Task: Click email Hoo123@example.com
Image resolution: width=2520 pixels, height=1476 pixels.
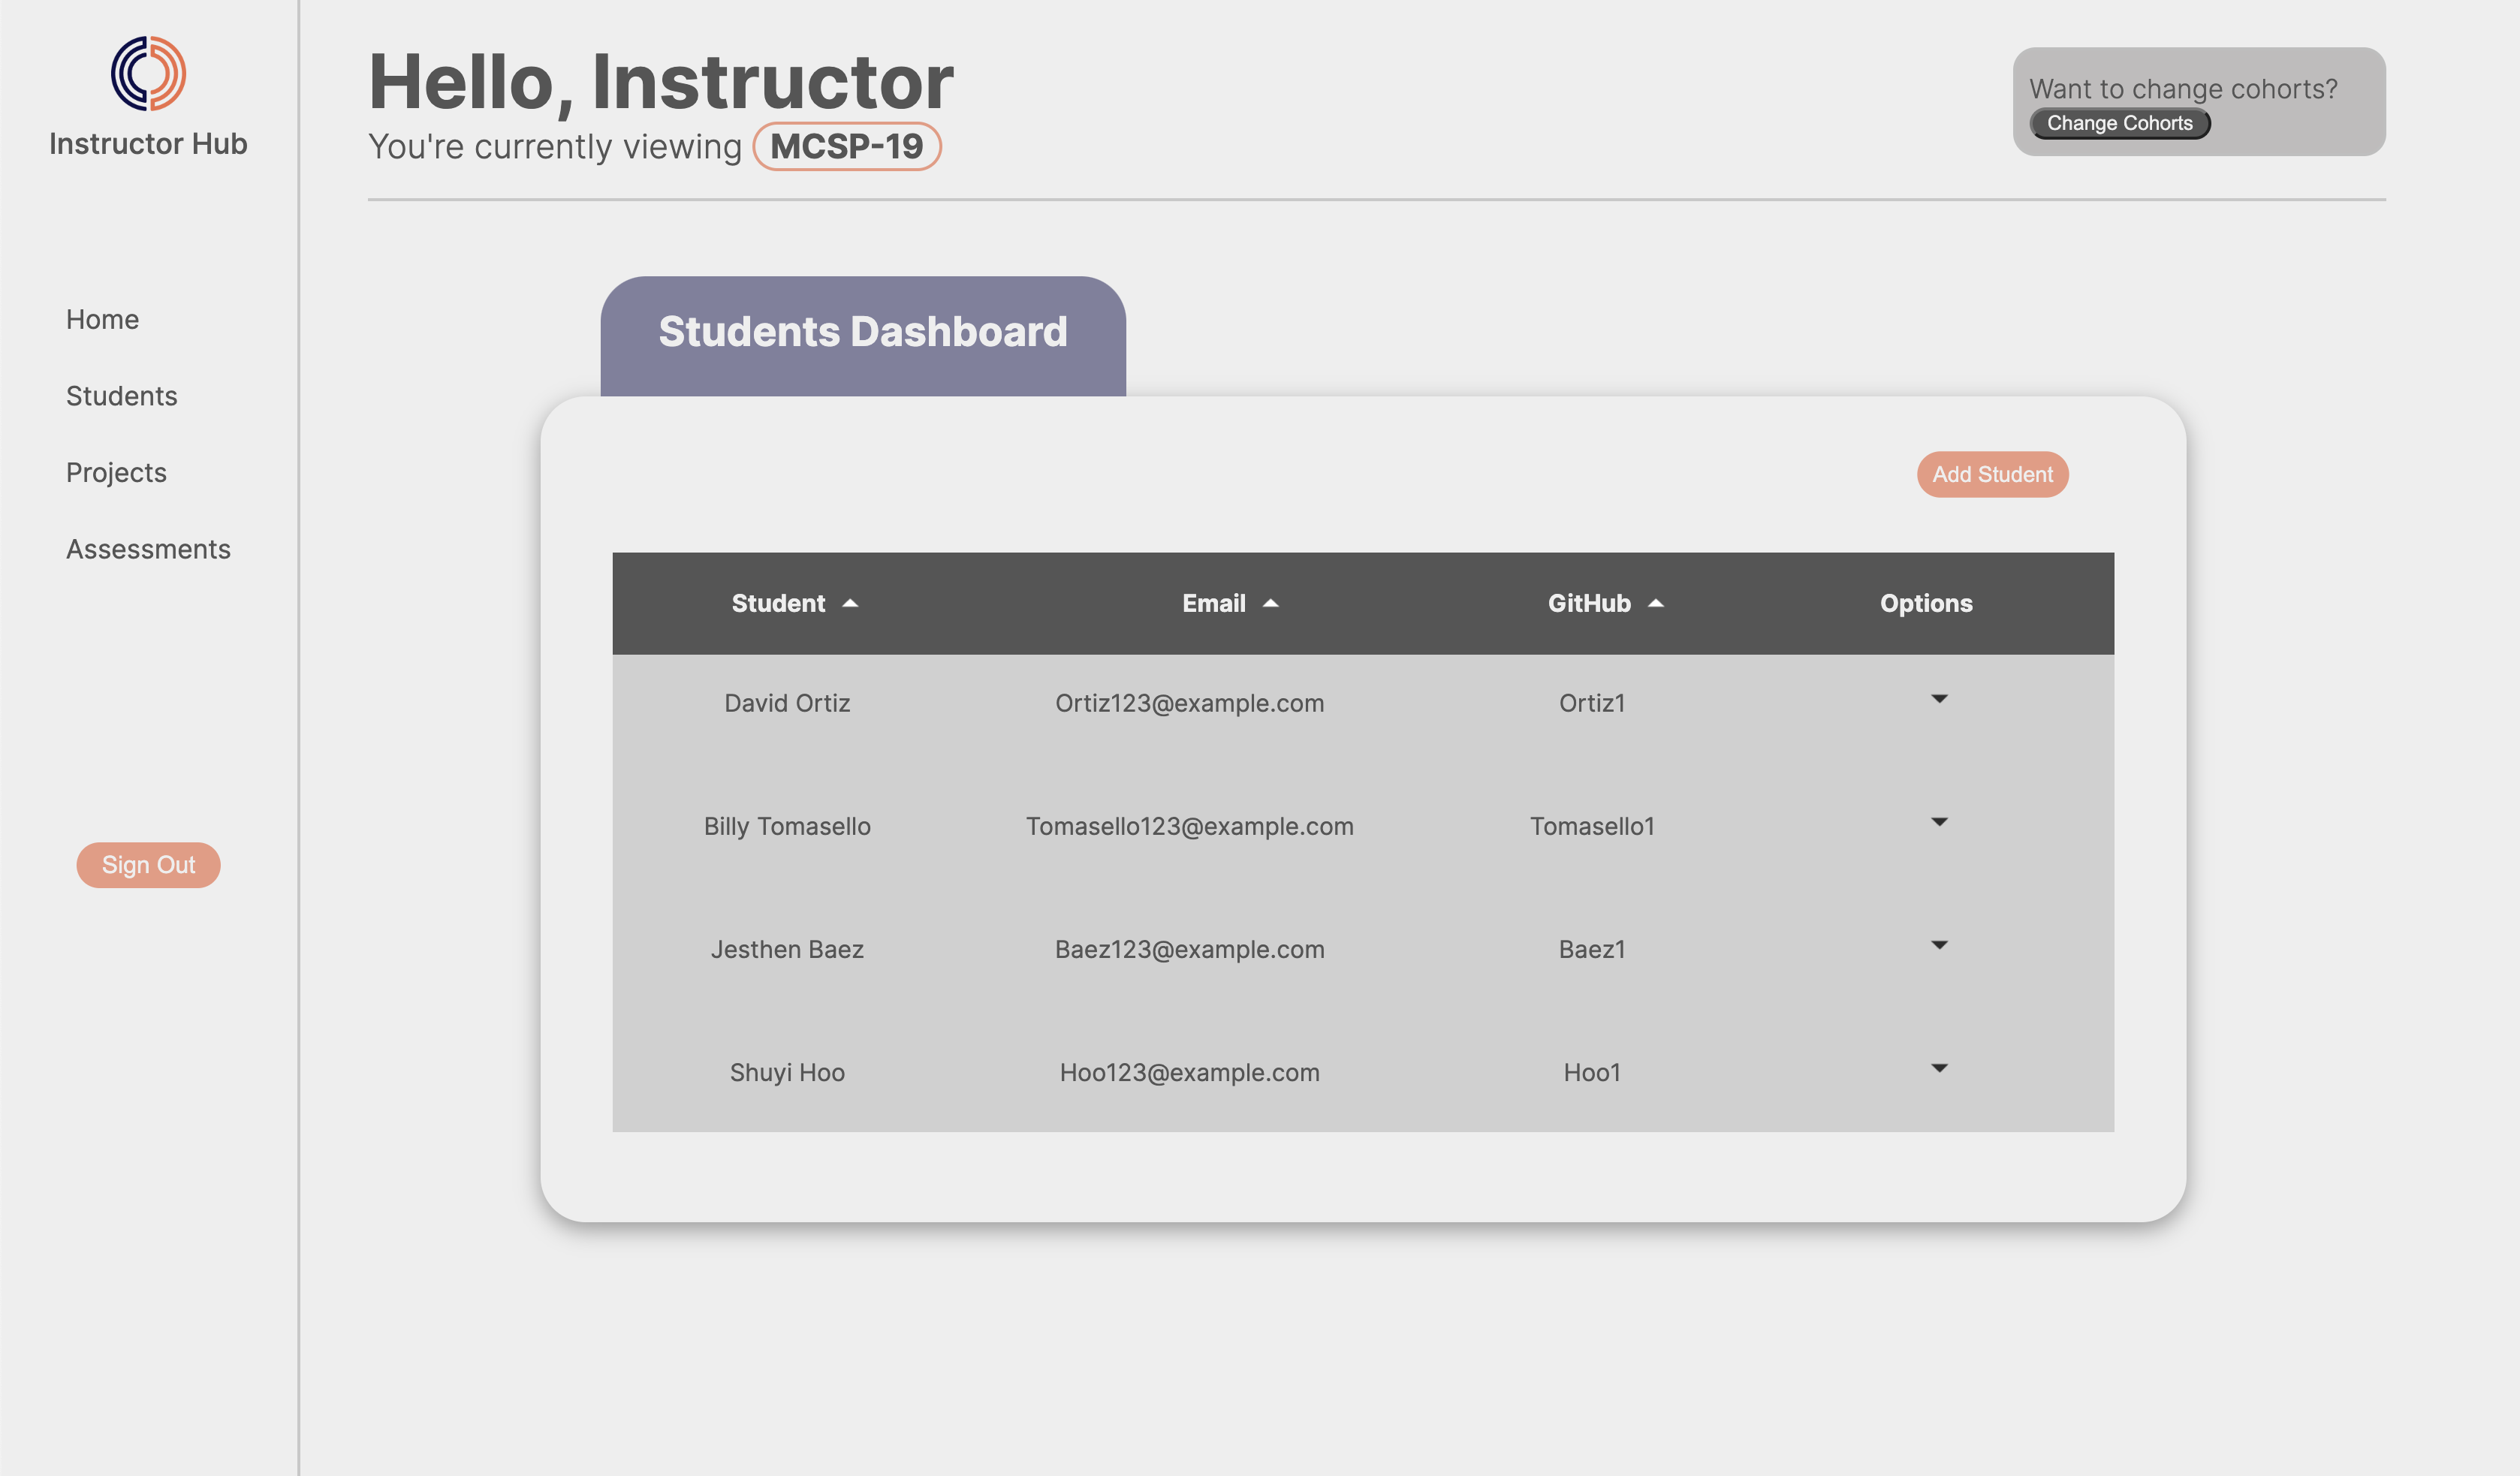Action: (x=1189, y=1072)
